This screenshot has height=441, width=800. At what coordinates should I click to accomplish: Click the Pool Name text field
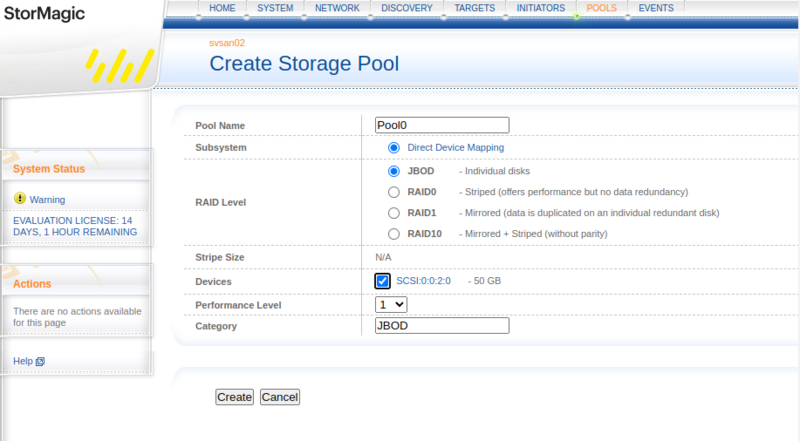pyautogui.click(x=441, y=125)
